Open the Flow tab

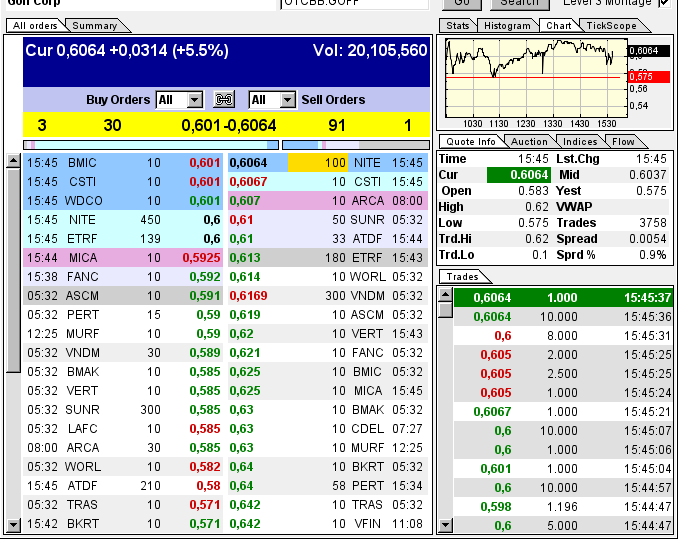coord(623,142)
